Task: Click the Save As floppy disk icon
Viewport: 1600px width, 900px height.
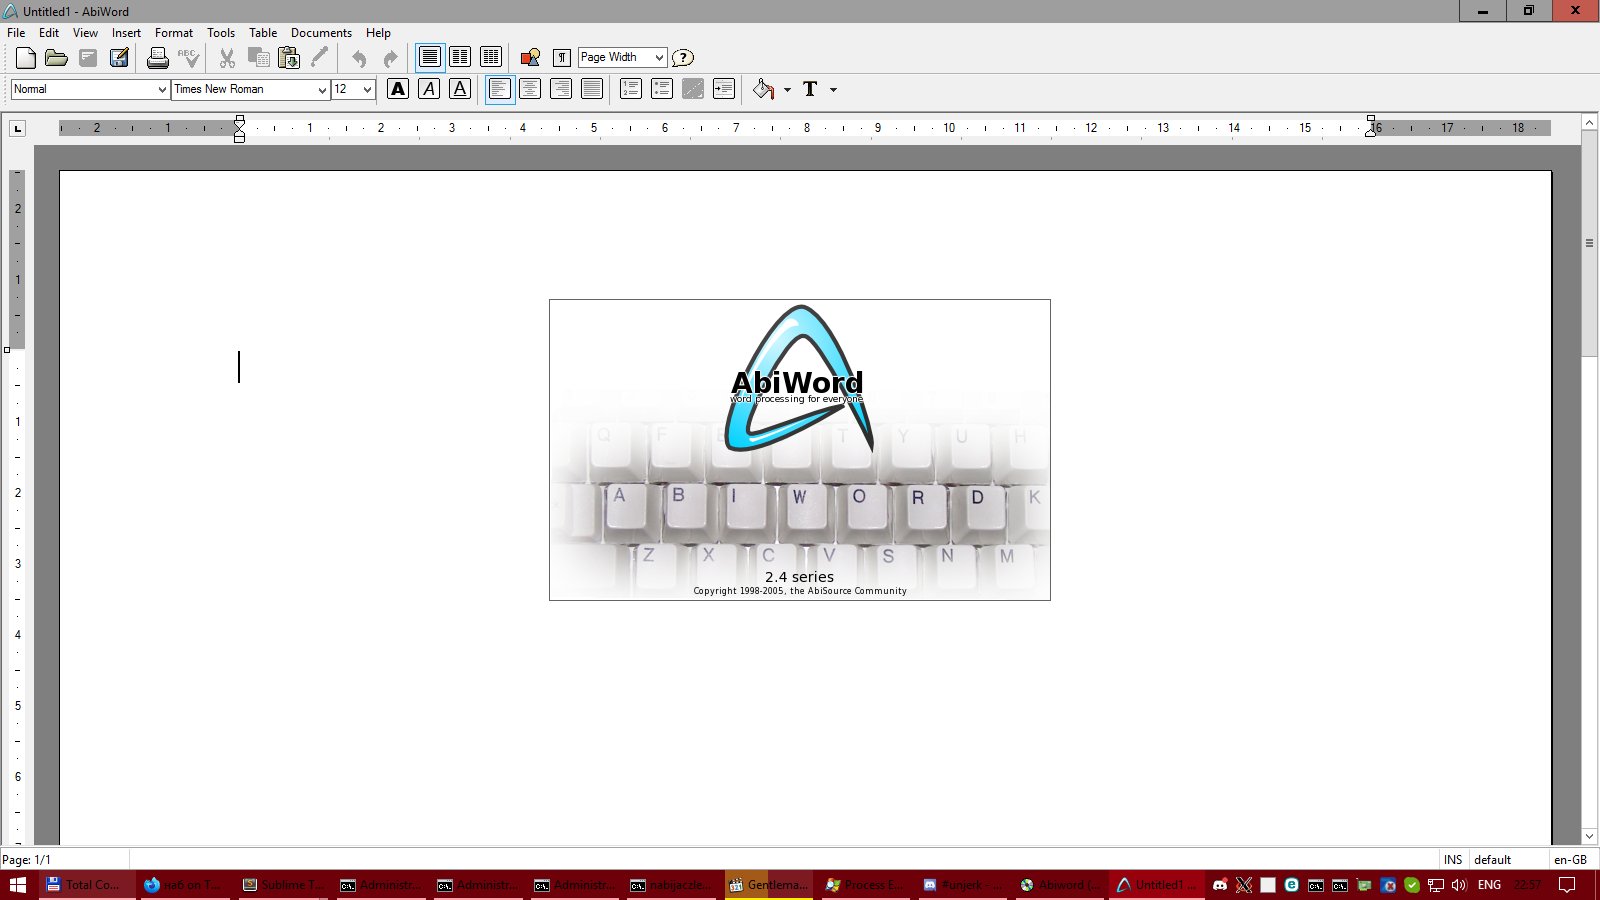Action: pos(119,58)
